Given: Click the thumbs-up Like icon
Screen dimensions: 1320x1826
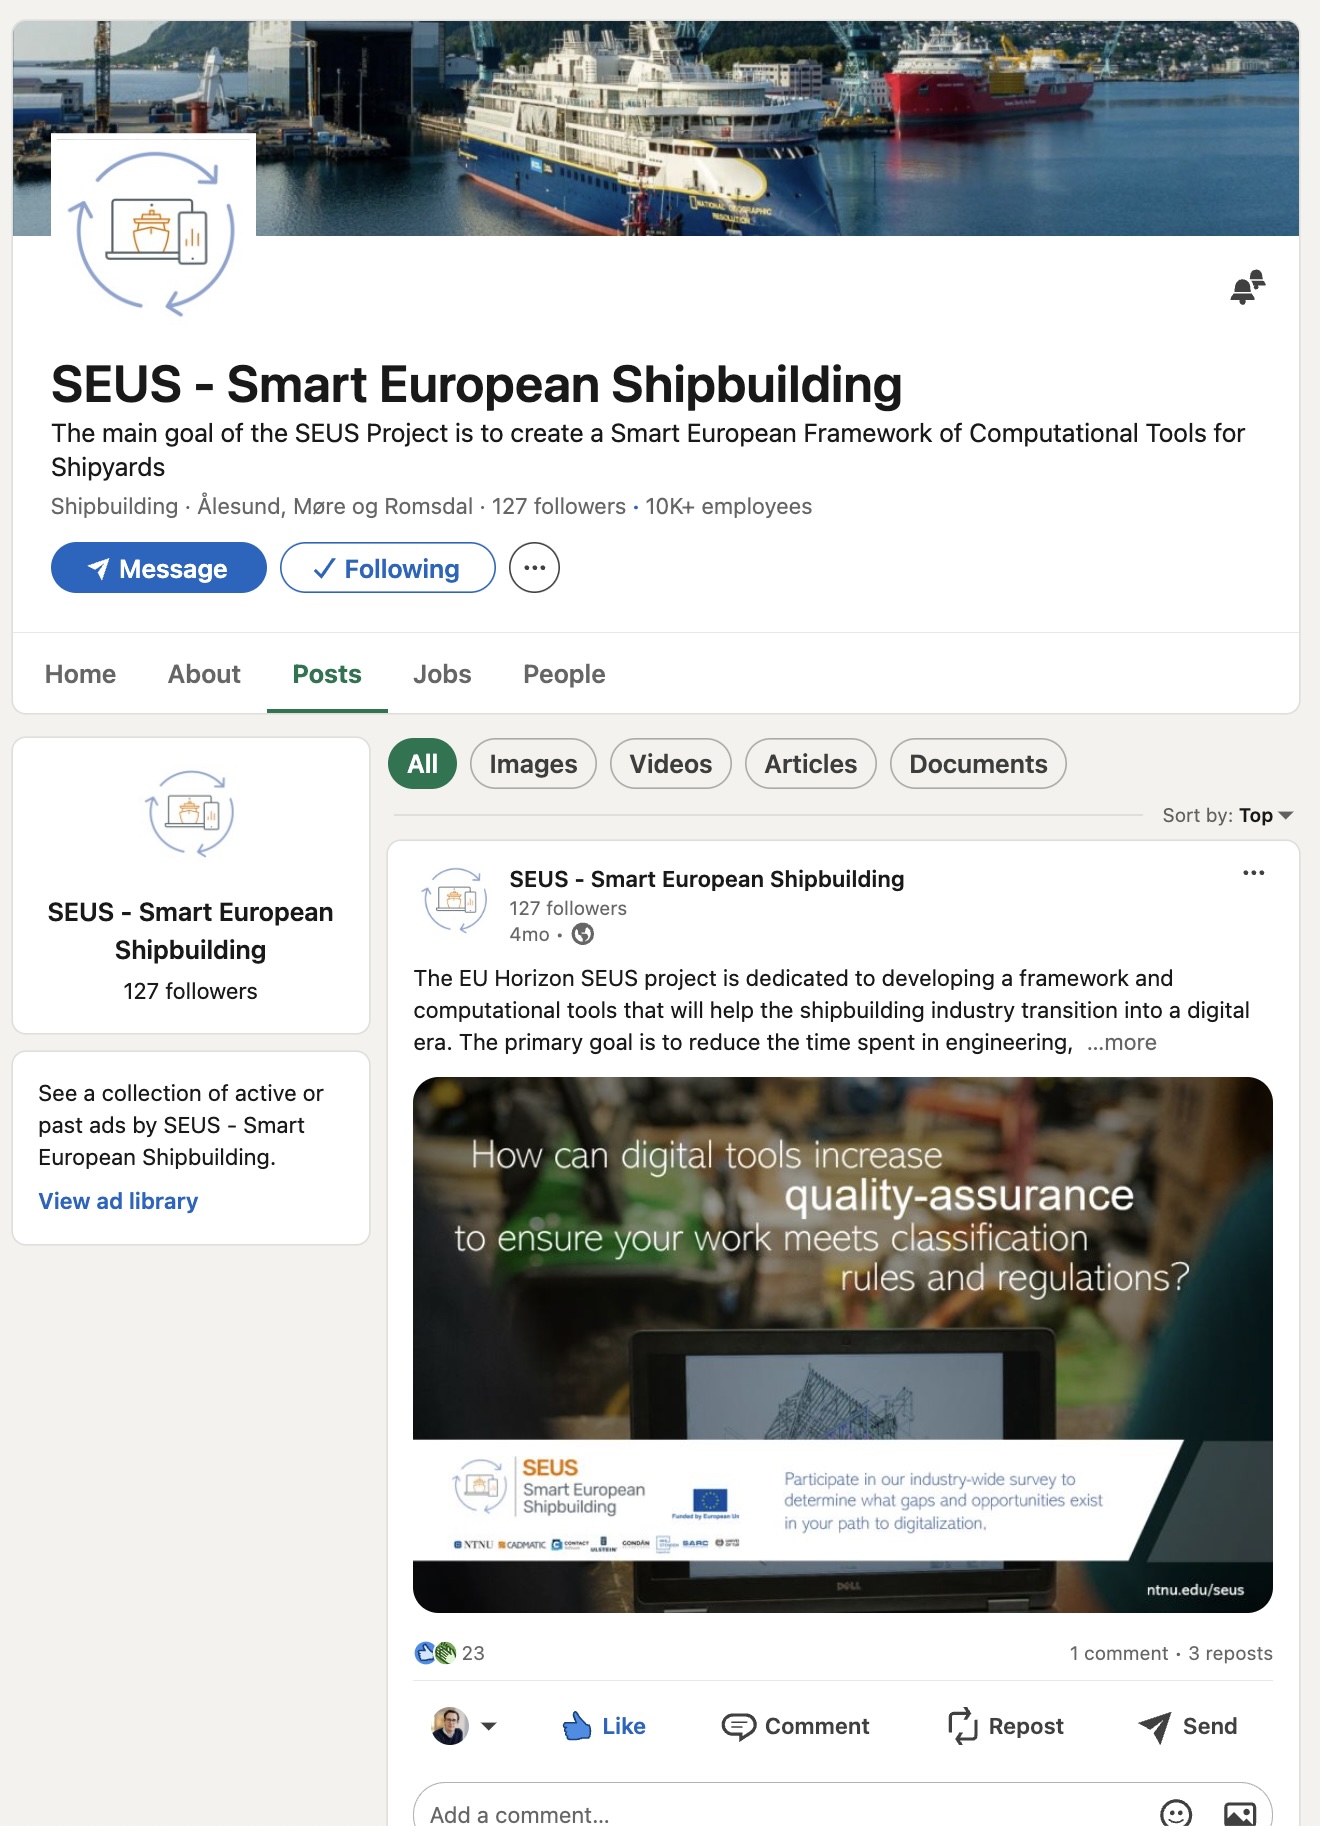Looking at the screenshot, I should (x=577, y=1726).
